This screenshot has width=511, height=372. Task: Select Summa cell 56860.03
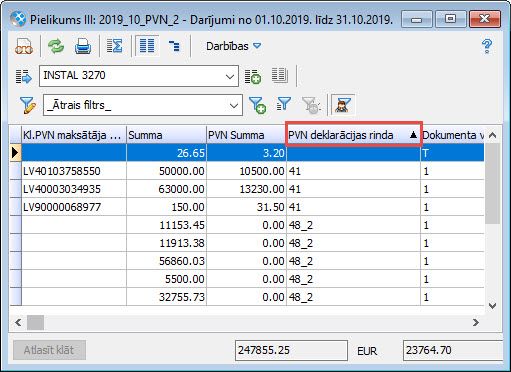[166, 261]
